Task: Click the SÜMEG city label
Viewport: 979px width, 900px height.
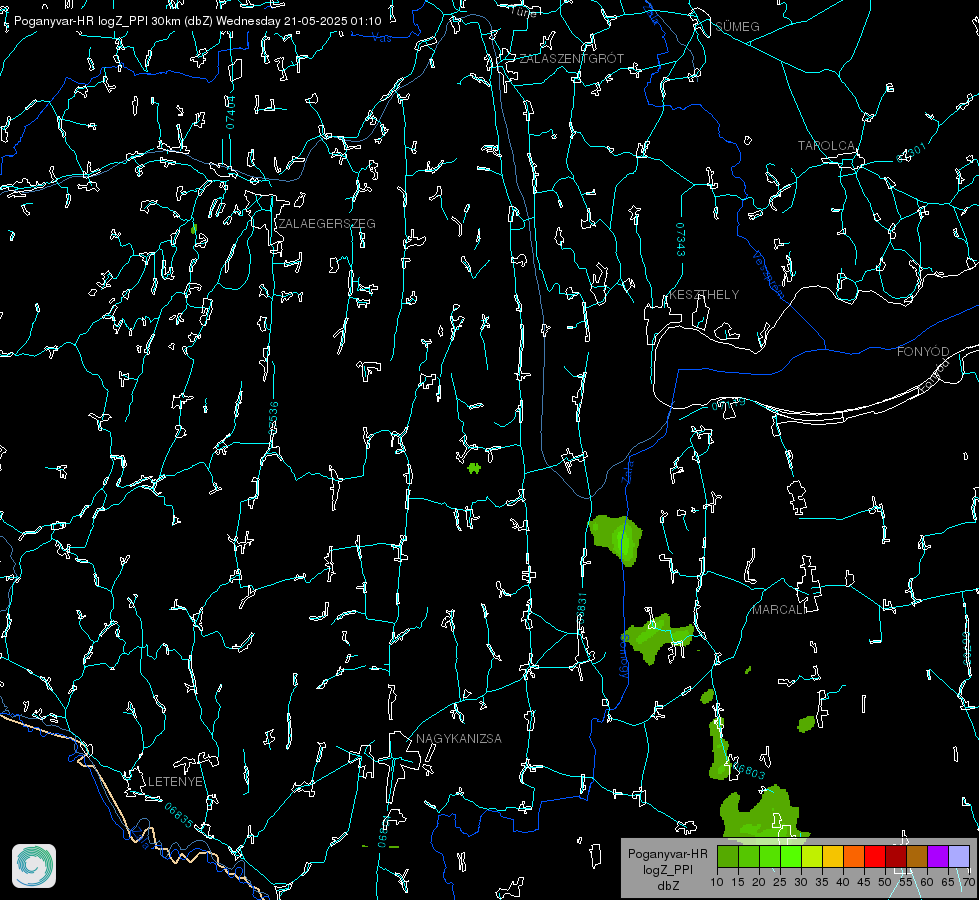Action: point(737,26)
